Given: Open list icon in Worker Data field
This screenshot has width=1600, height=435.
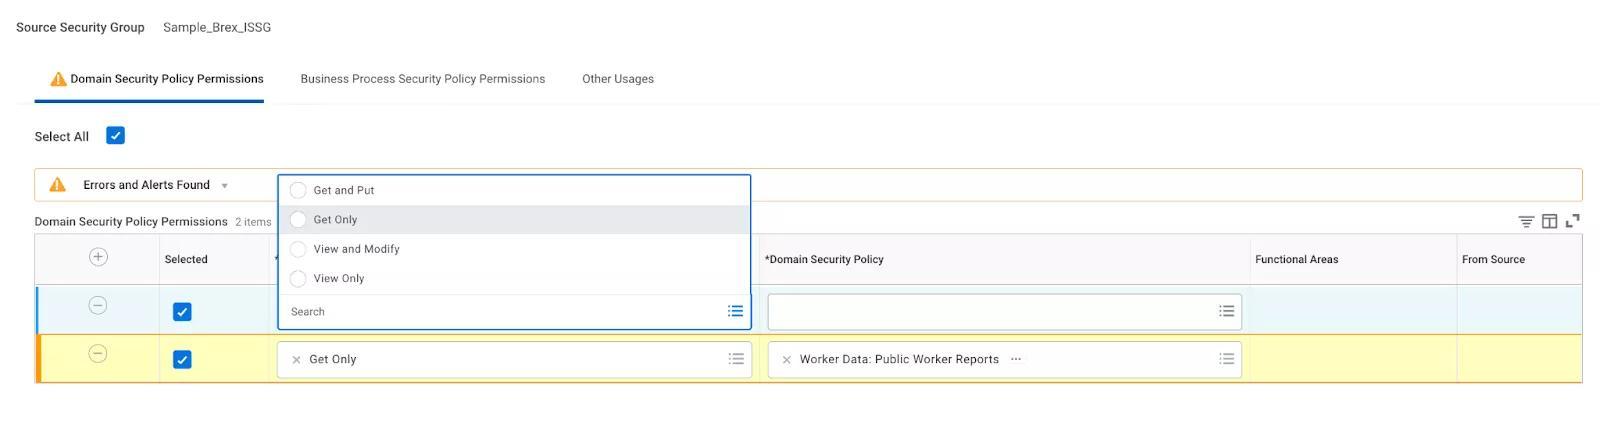Looking at the screenshot, I should click(x=1227, y=359).
